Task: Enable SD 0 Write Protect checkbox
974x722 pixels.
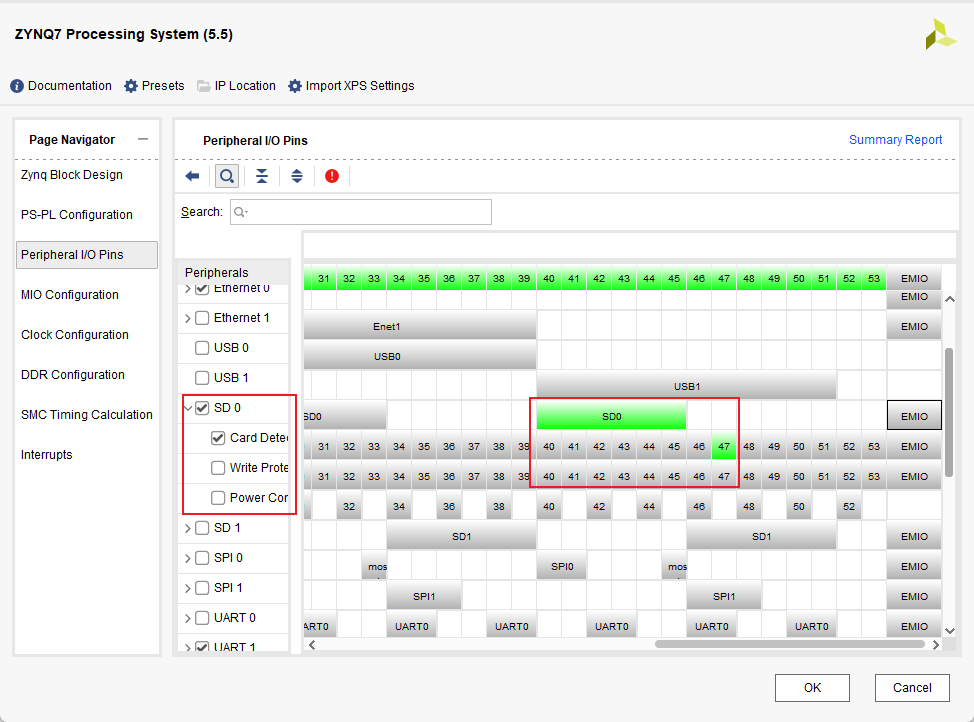Action: [x=218, y=468]
